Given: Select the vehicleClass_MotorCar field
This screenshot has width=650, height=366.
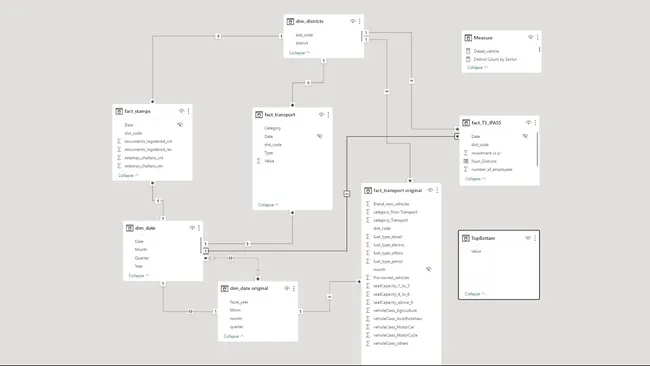Looking at the screenshot, I should [x=393, y=327].
